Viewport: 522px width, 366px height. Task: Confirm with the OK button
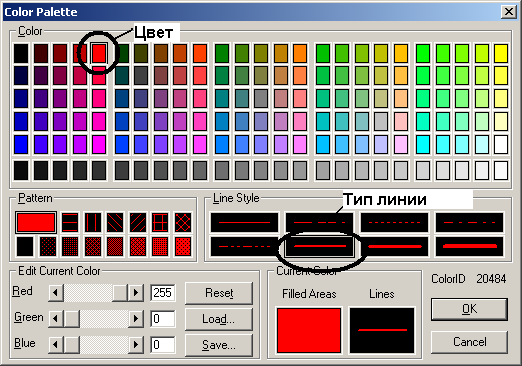coord(469,309)
